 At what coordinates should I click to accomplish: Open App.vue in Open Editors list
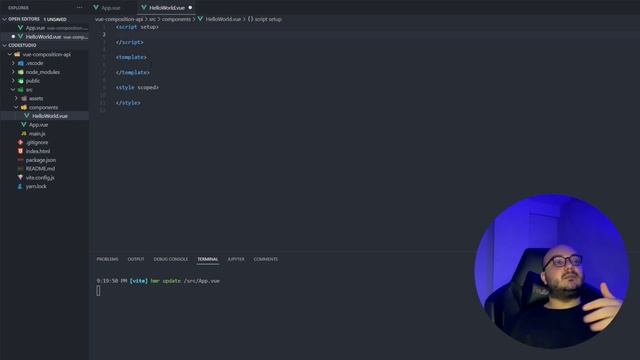[35, 28]
